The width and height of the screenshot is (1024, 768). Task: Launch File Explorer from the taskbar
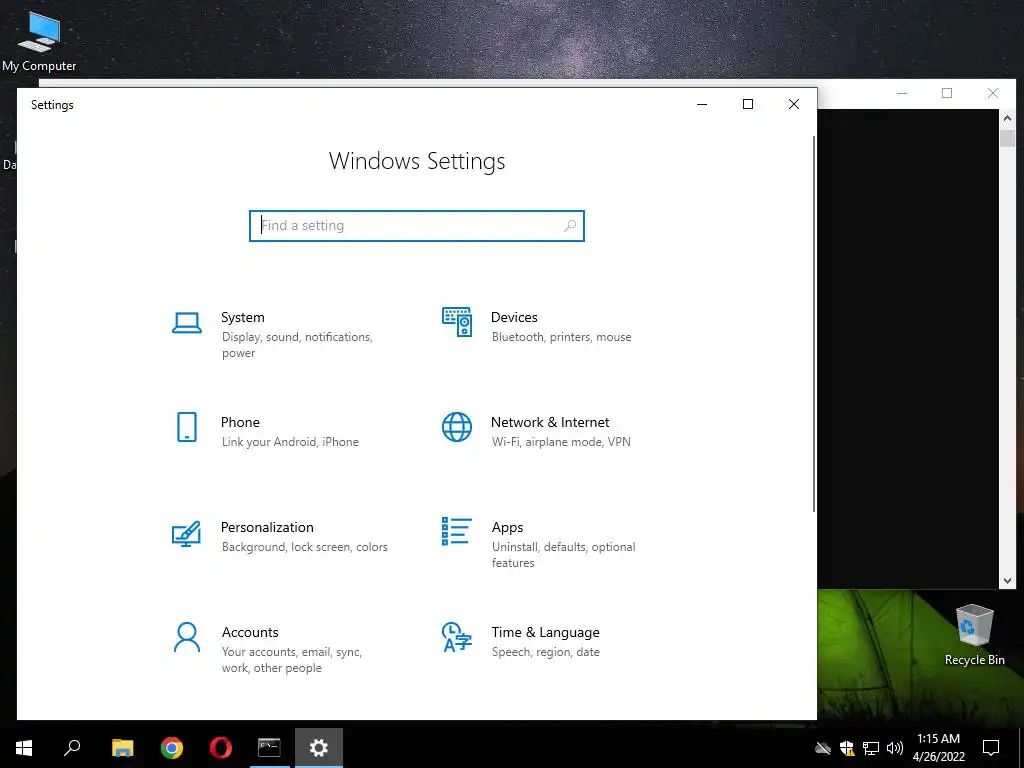click(122, 748)
